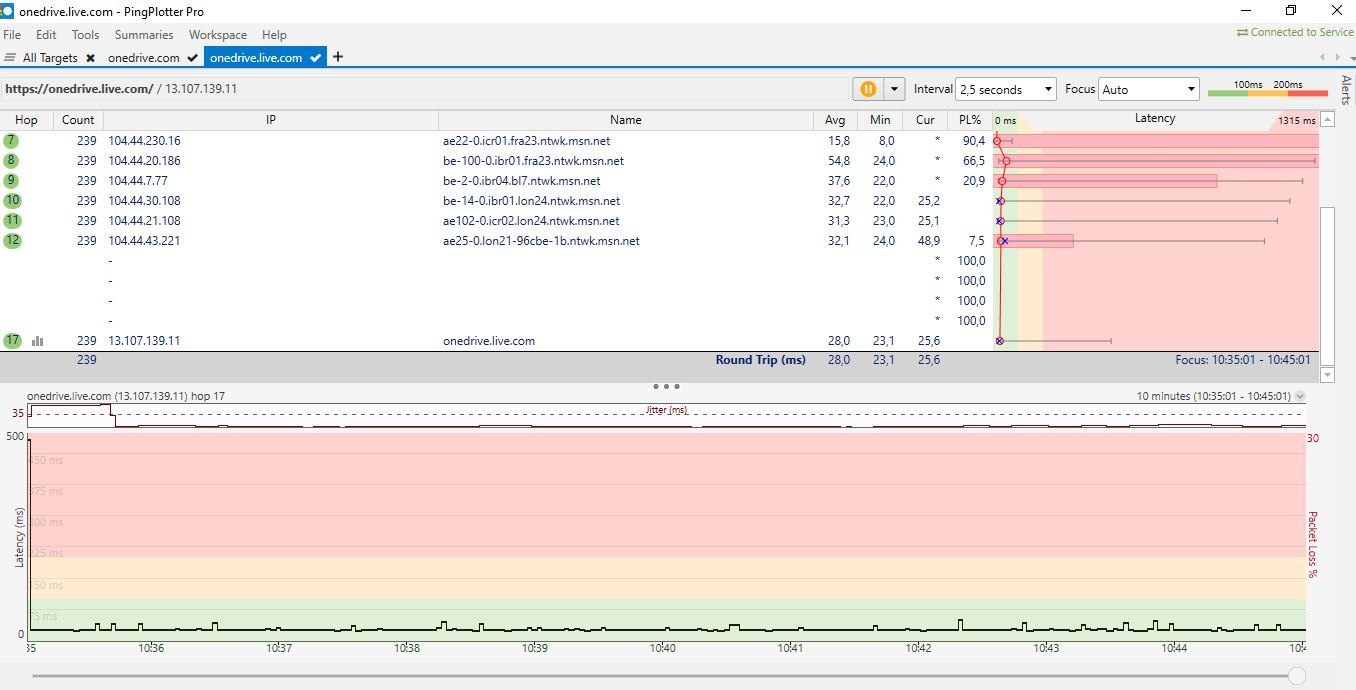Pause the trace with the orange pause button
This screenshot has width=1356, height=690.
868,89
